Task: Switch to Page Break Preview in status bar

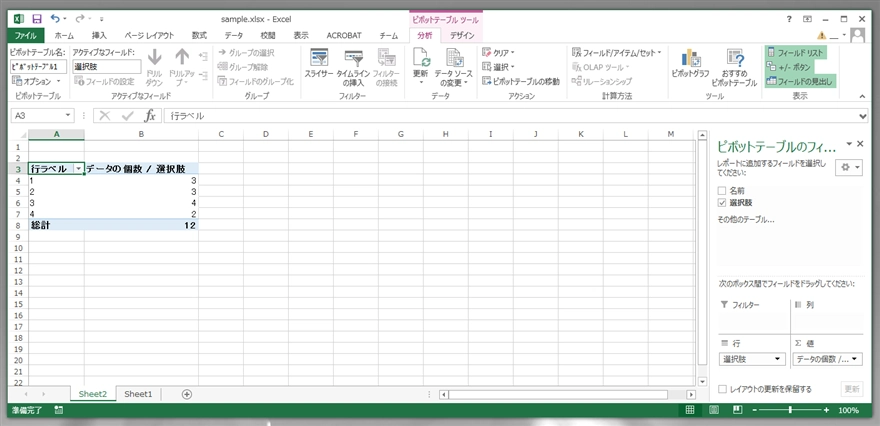Action: click(738, 410)
